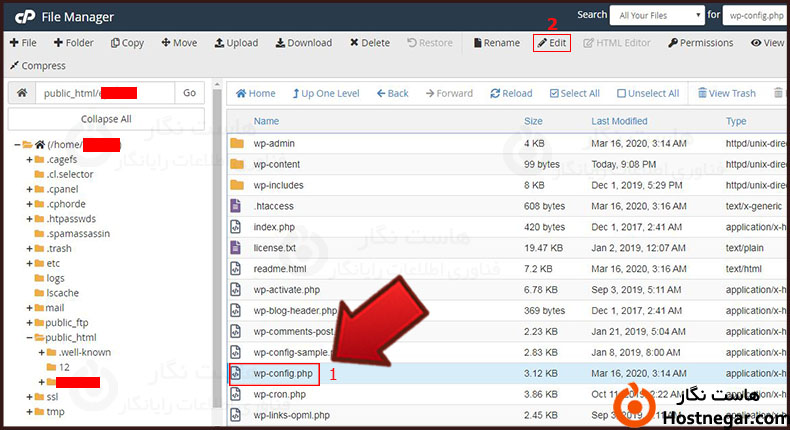
Task: Sort files by Size column header
Action: coord(533,121)
